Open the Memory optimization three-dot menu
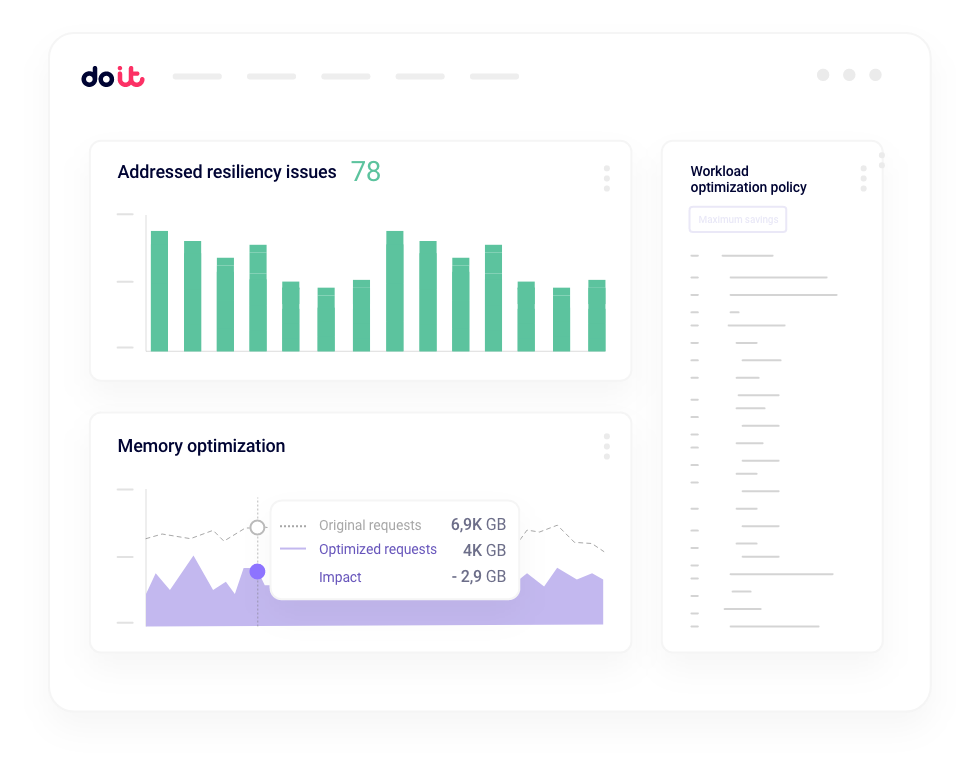Image resolution: width=980 pixels, height=777 pixels. point(606,446)
